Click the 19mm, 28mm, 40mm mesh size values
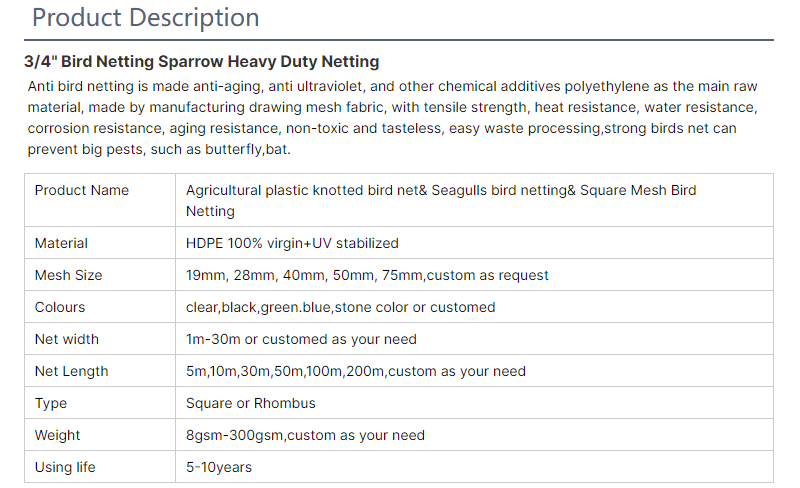This screenshot has width=800, height=488. click(x=367, y=275)
